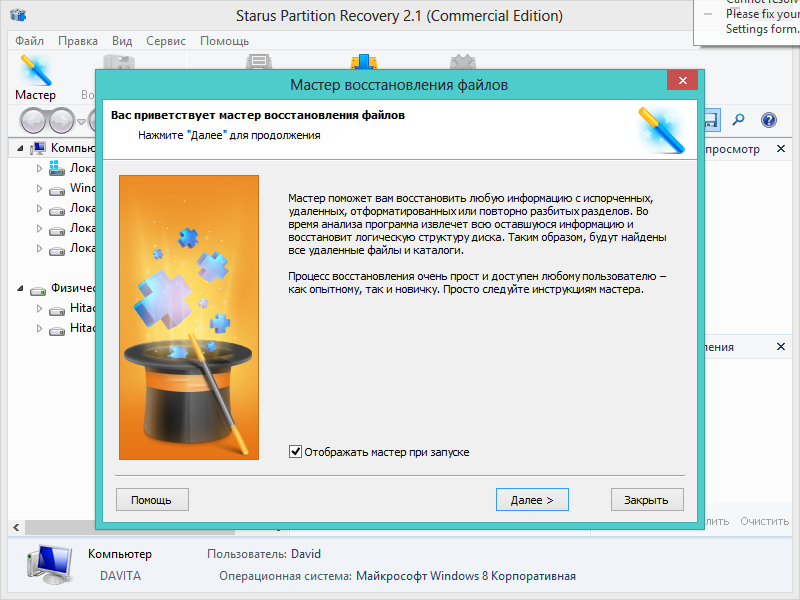Click the DAVITA computer name text
800x600 pixels.
[120, 576]
